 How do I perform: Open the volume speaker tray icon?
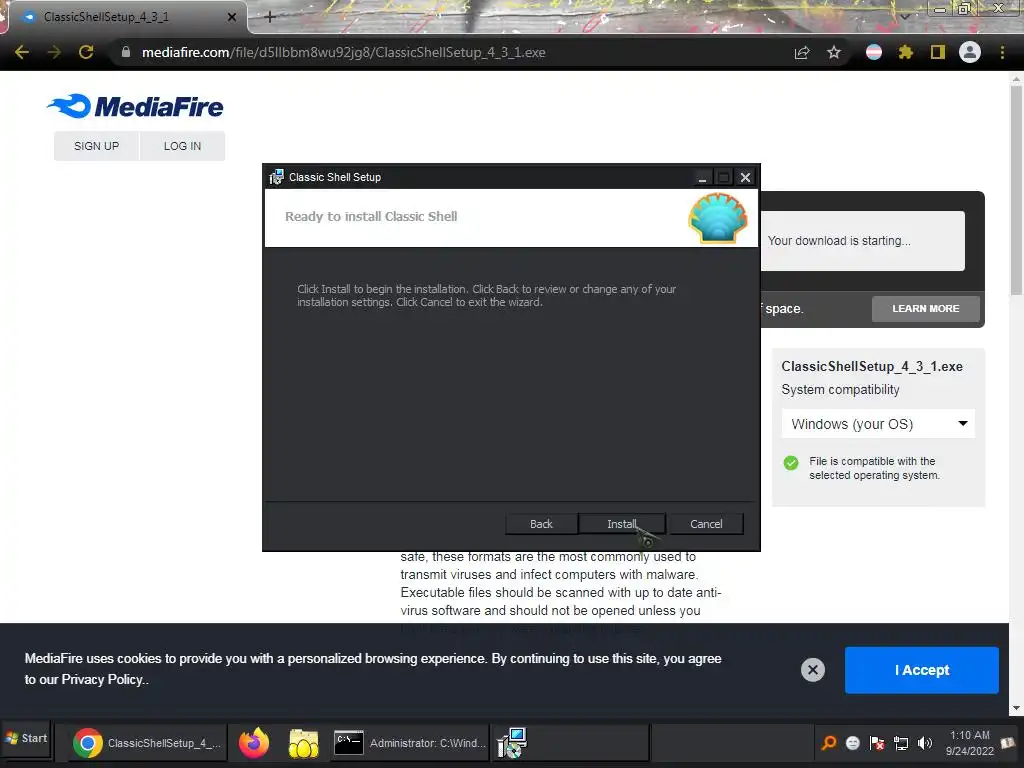point(925,743)
